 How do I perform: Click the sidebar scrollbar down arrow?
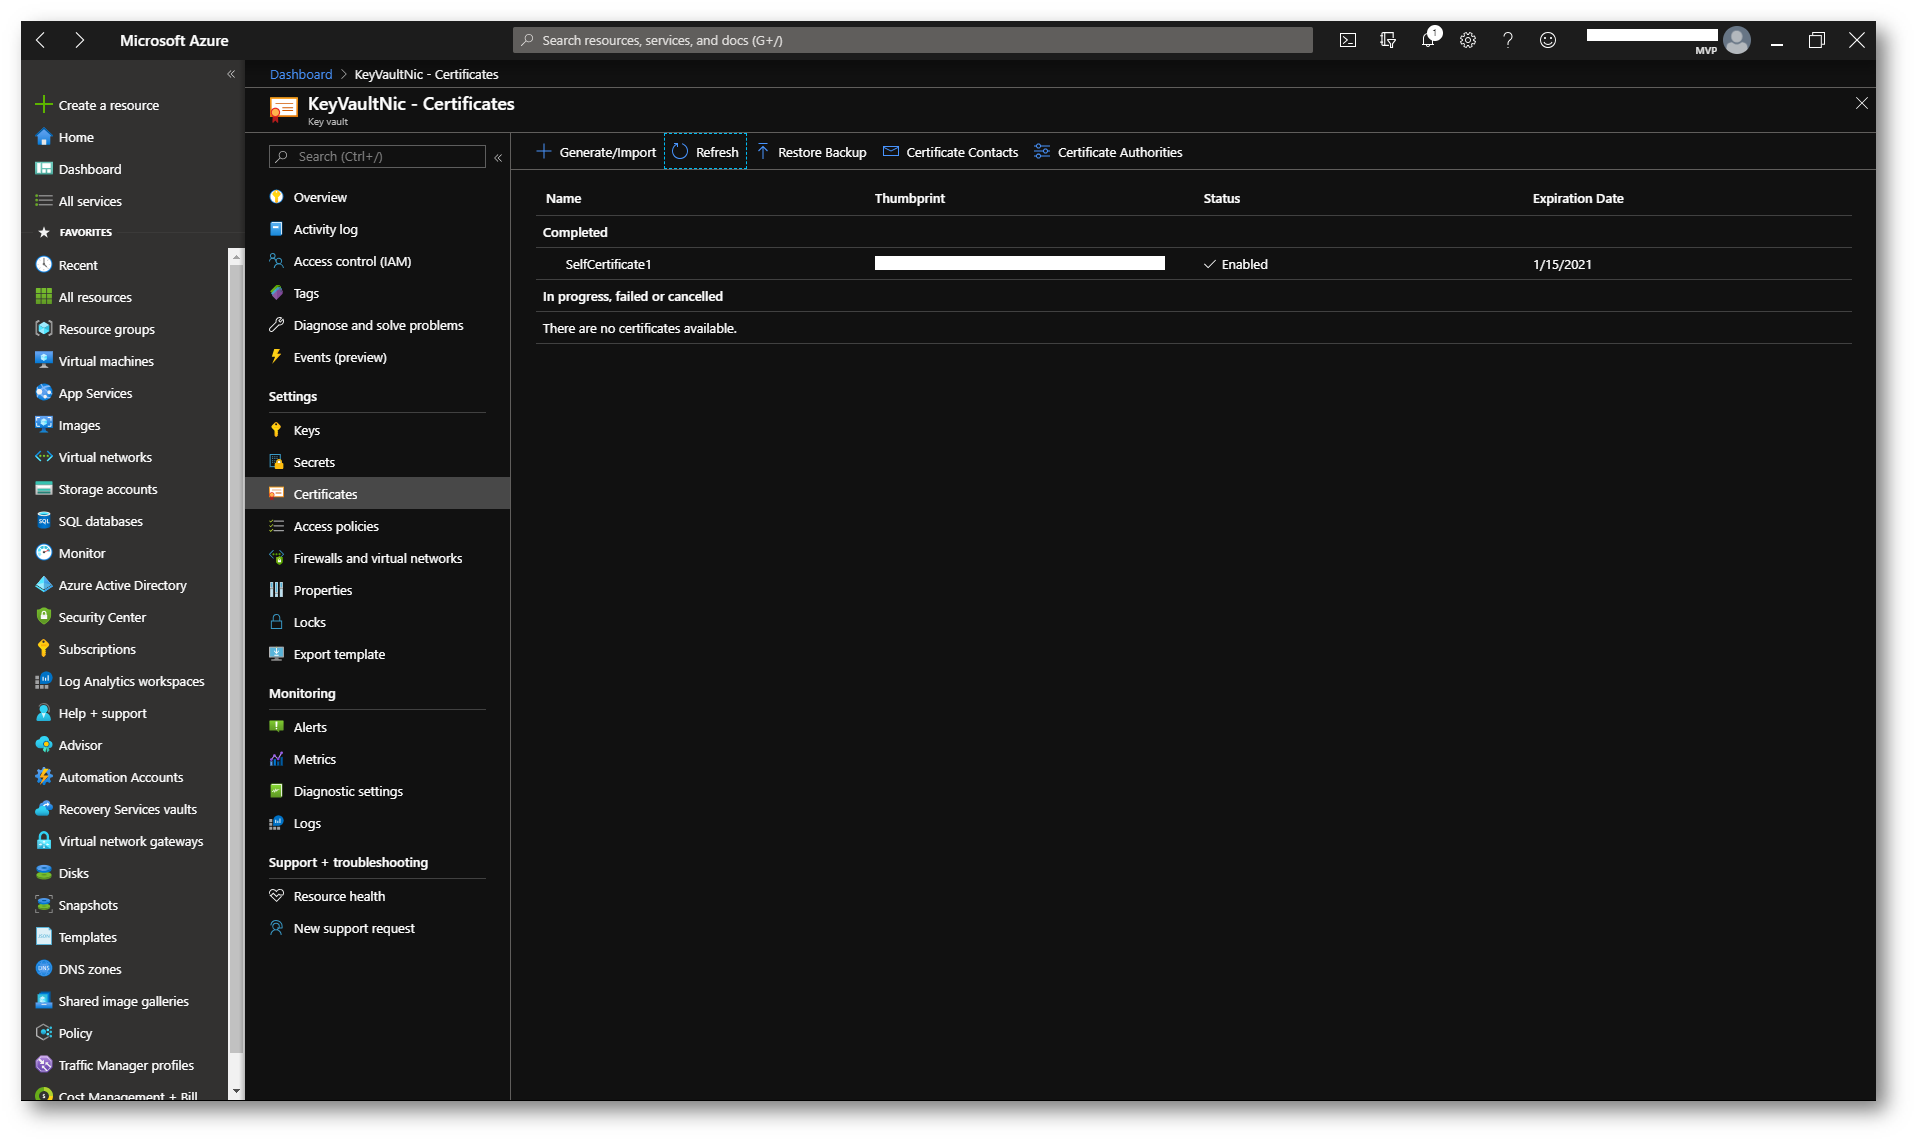pos(236,1092)
